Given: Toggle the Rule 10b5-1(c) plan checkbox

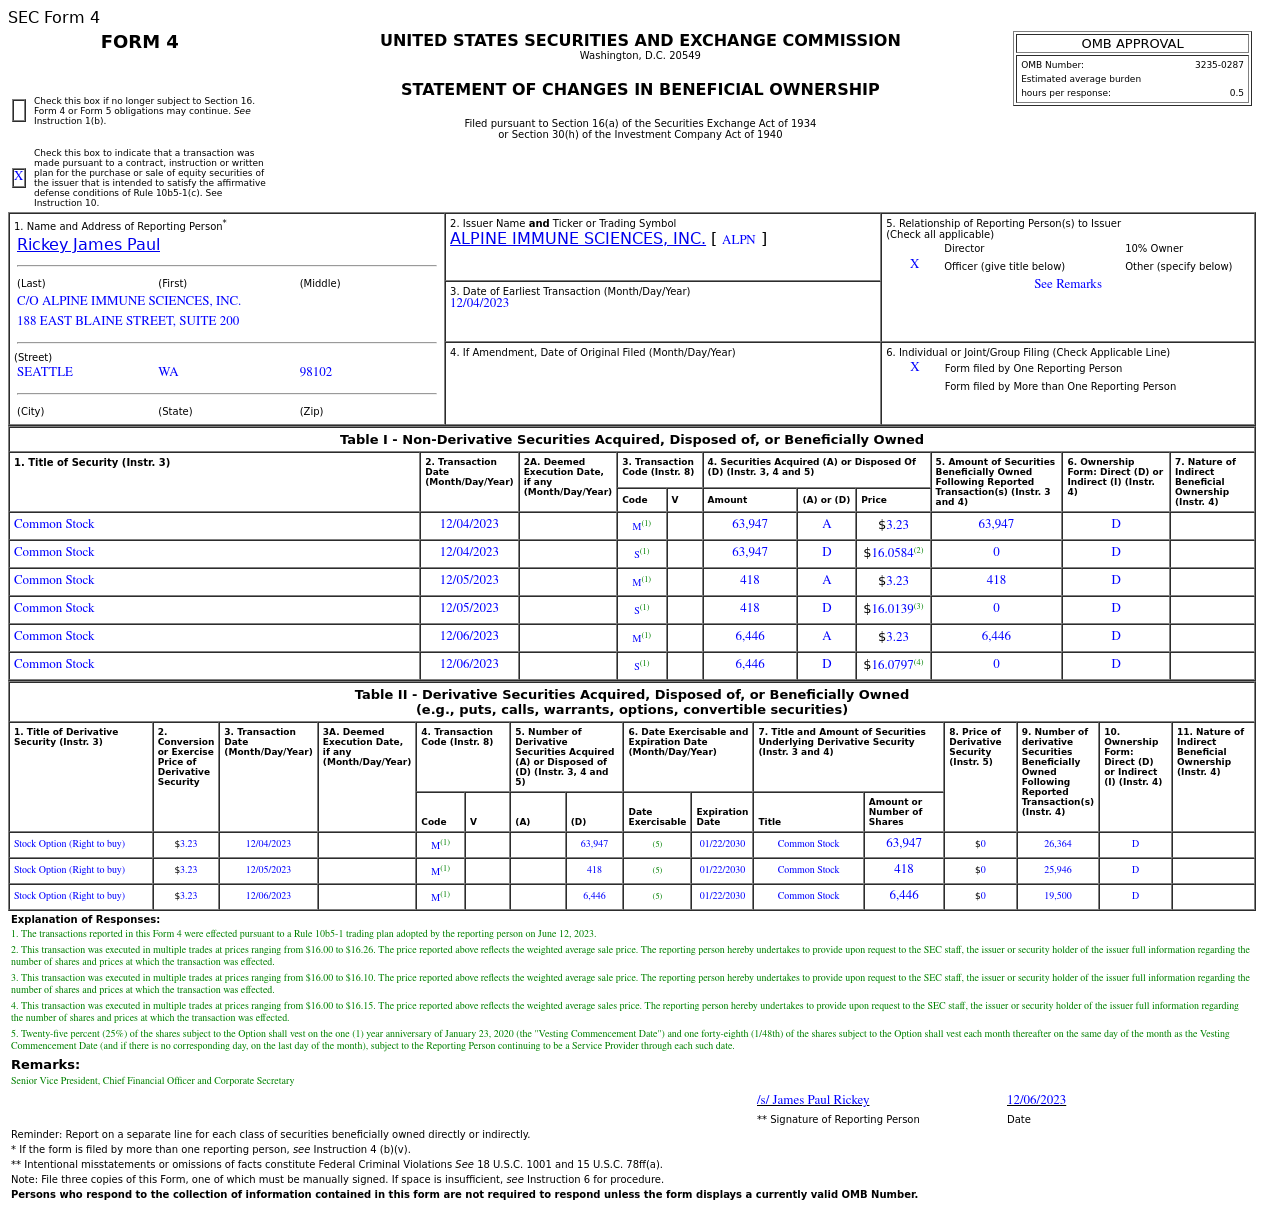Looking at the screenshot, I should 19,177.
